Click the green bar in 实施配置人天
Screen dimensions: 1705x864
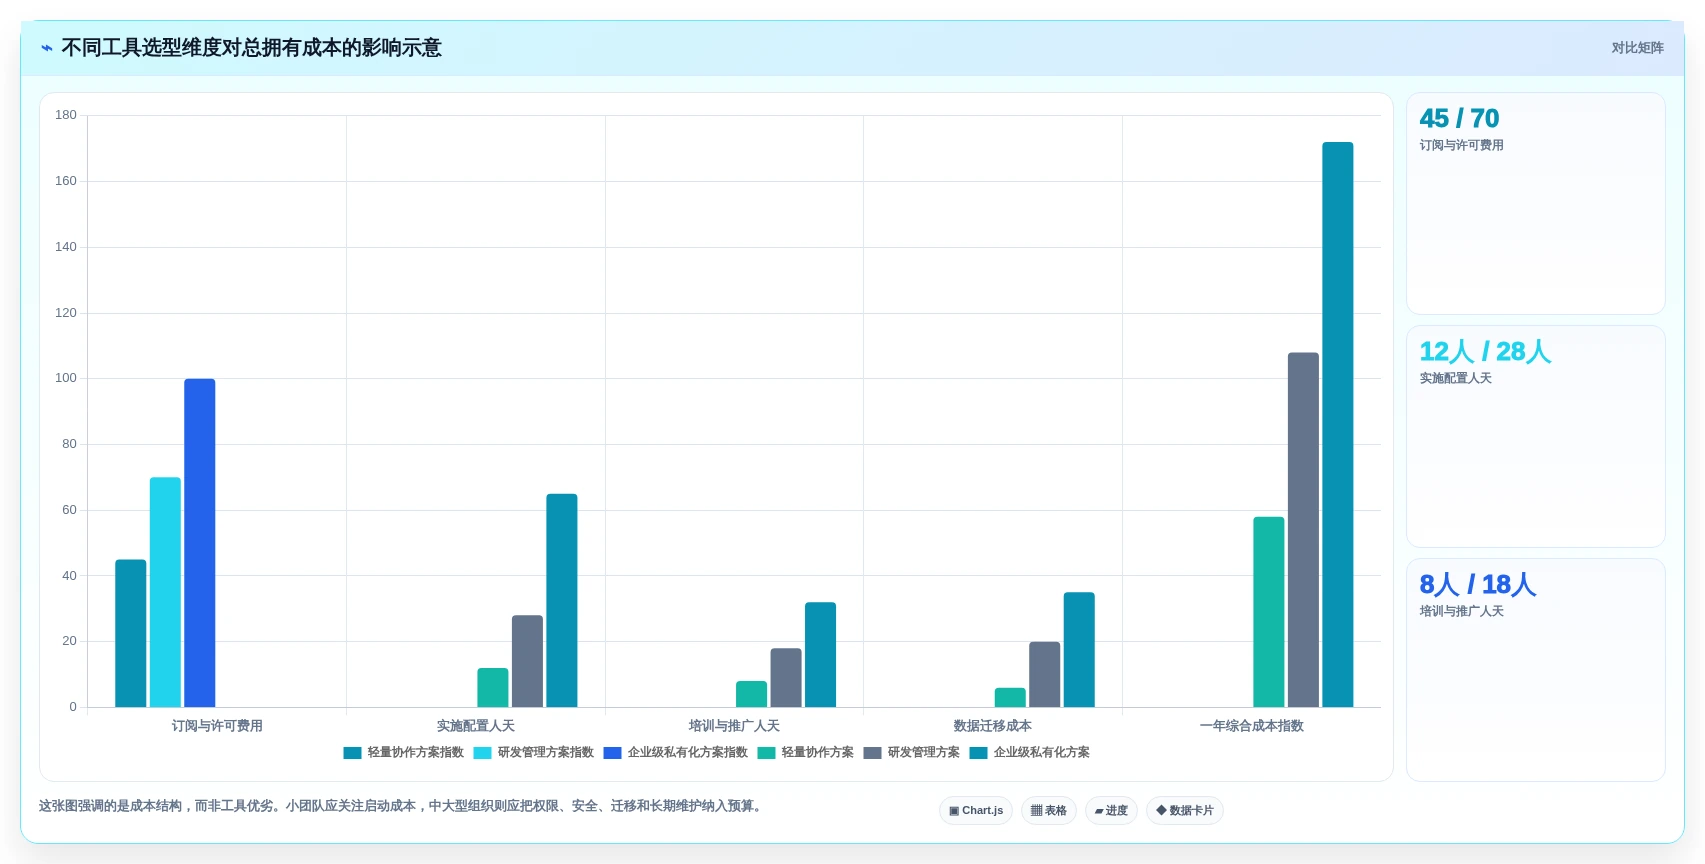(493, 688)
